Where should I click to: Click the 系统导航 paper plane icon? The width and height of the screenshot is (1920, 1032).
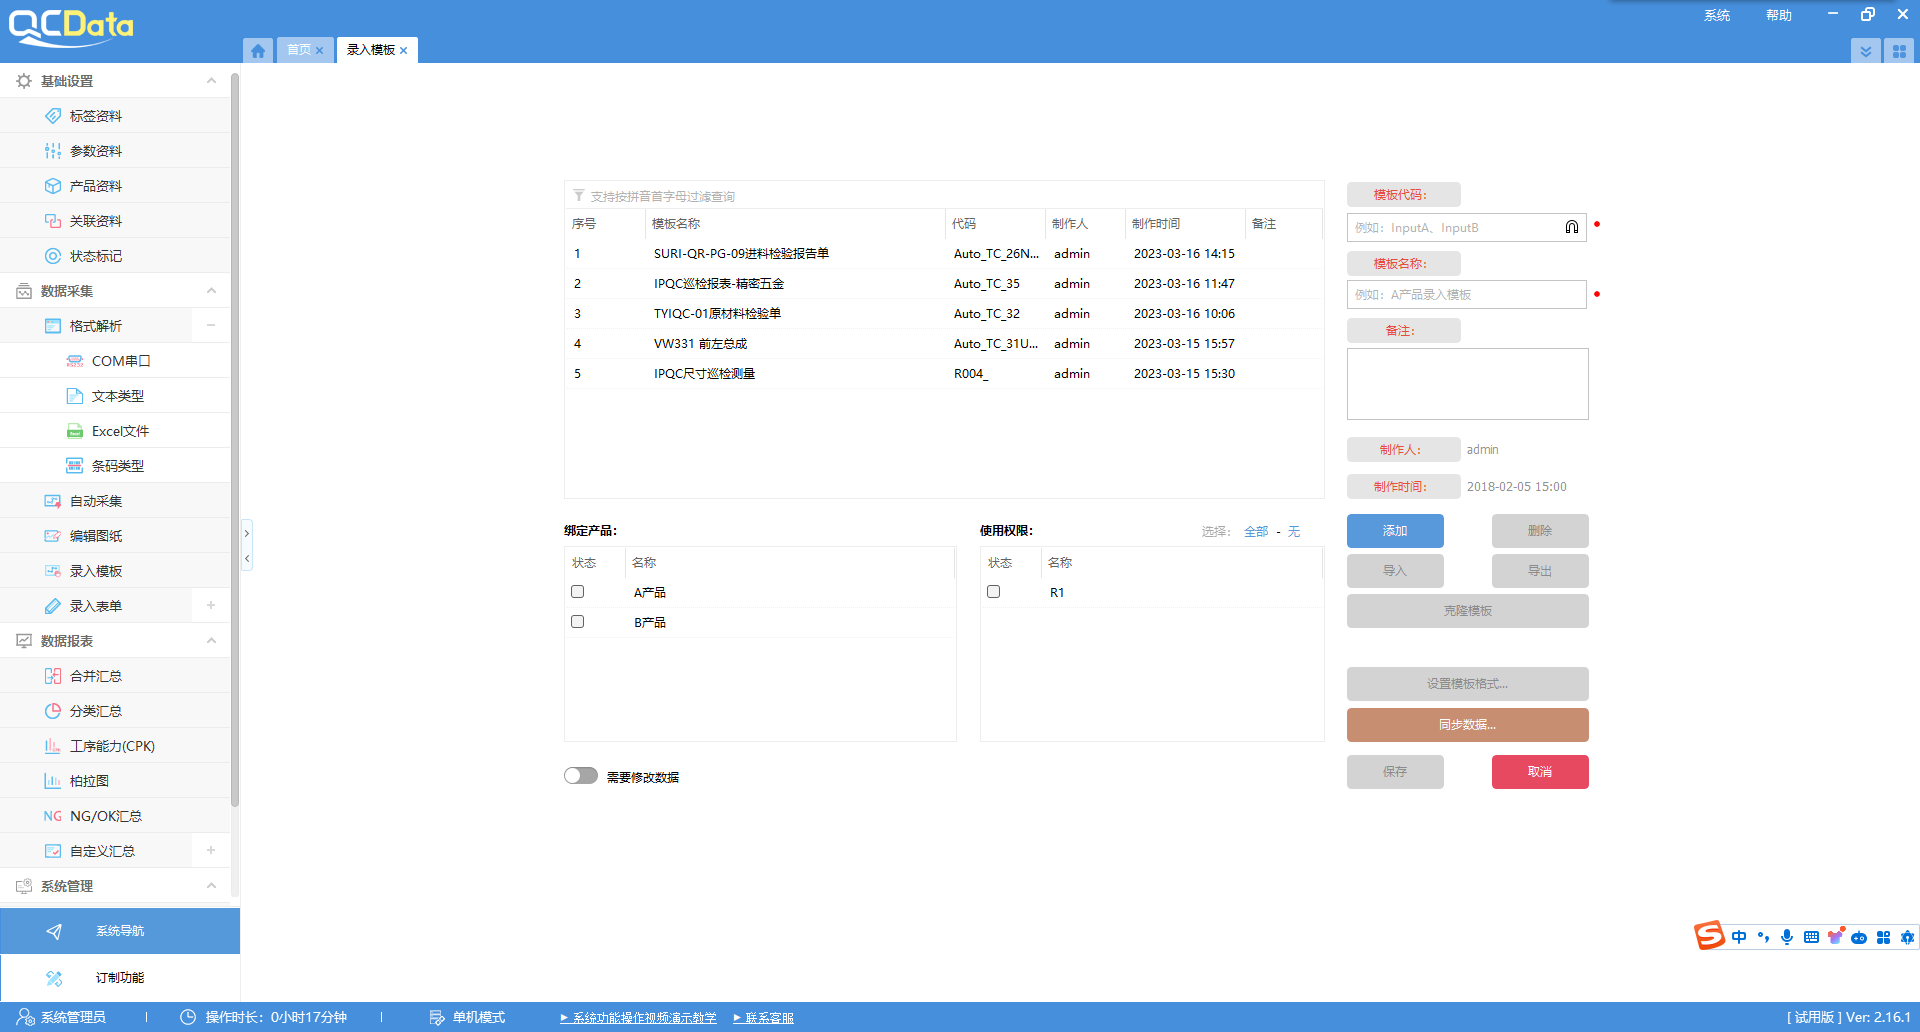coord(54,931)
